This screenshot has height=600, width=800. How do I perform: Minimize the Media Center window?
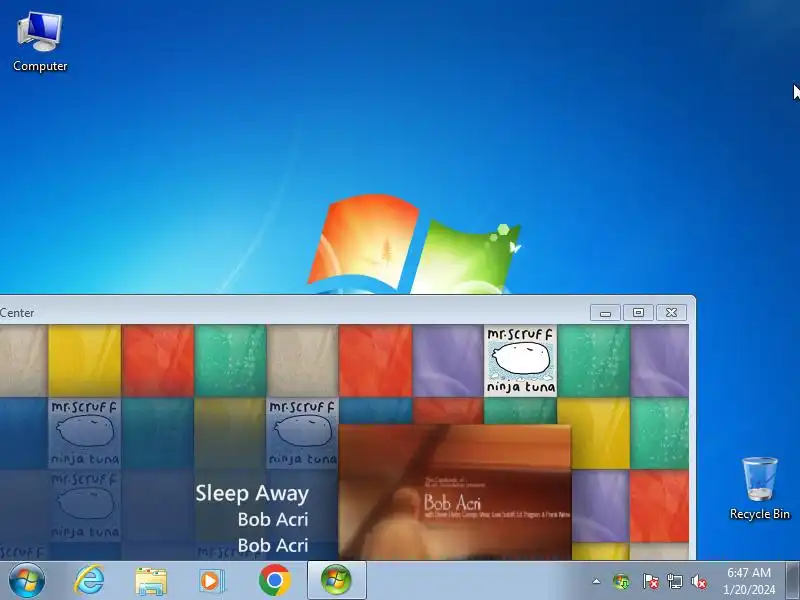pos(606,313)
